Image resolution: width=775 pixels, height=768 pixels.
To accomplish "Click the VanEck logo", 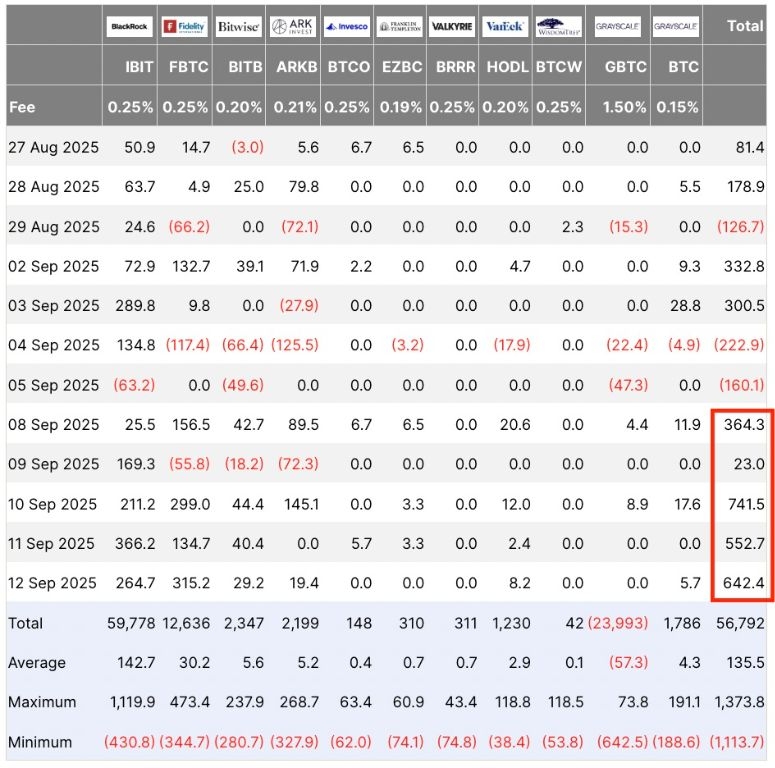I will pyautogui.click(x=505, y=27).
